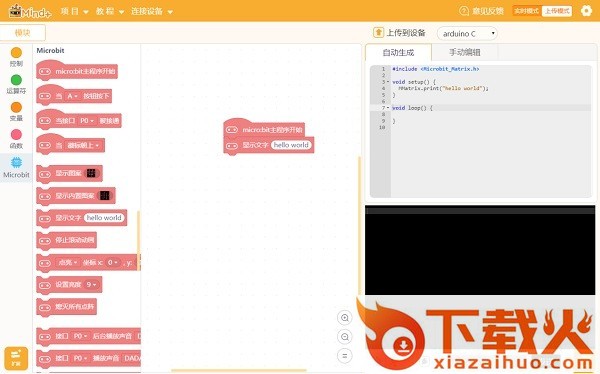Click the workspace vertical scrollbar

click(x=359, y=226)
